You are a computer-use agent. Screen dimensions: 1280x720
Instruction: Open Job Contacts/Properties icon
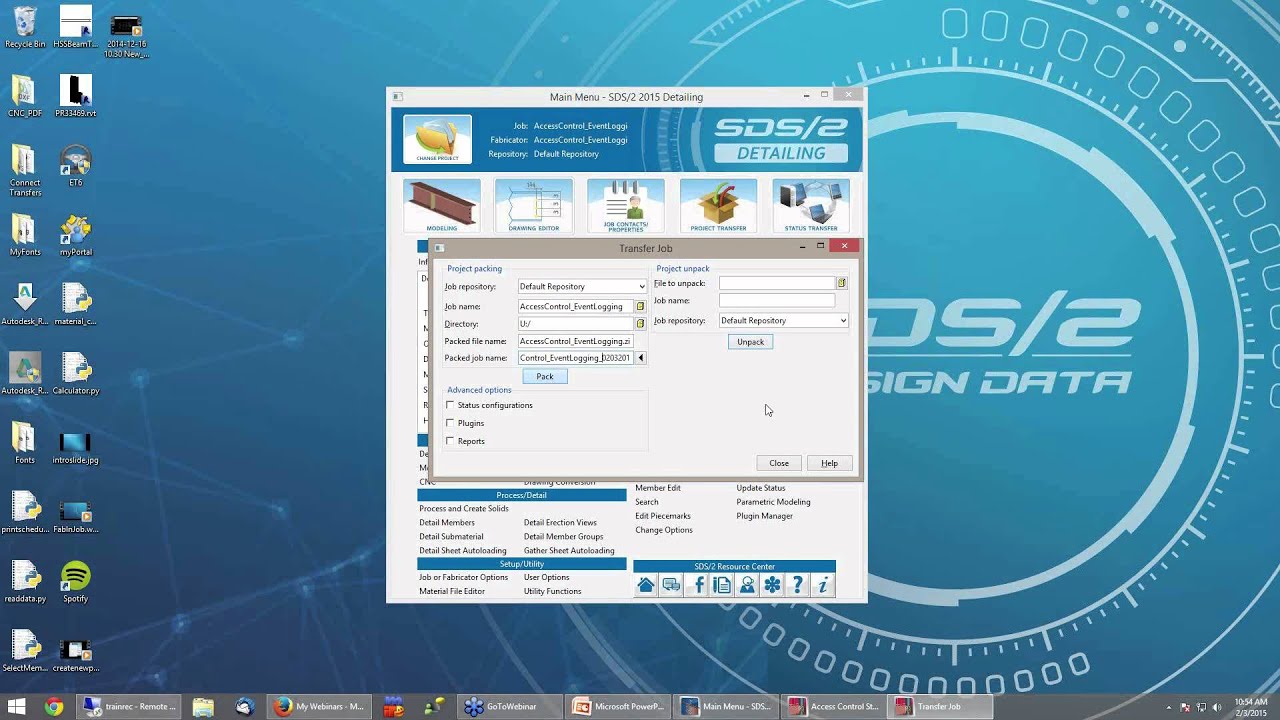tap(626, 206)
